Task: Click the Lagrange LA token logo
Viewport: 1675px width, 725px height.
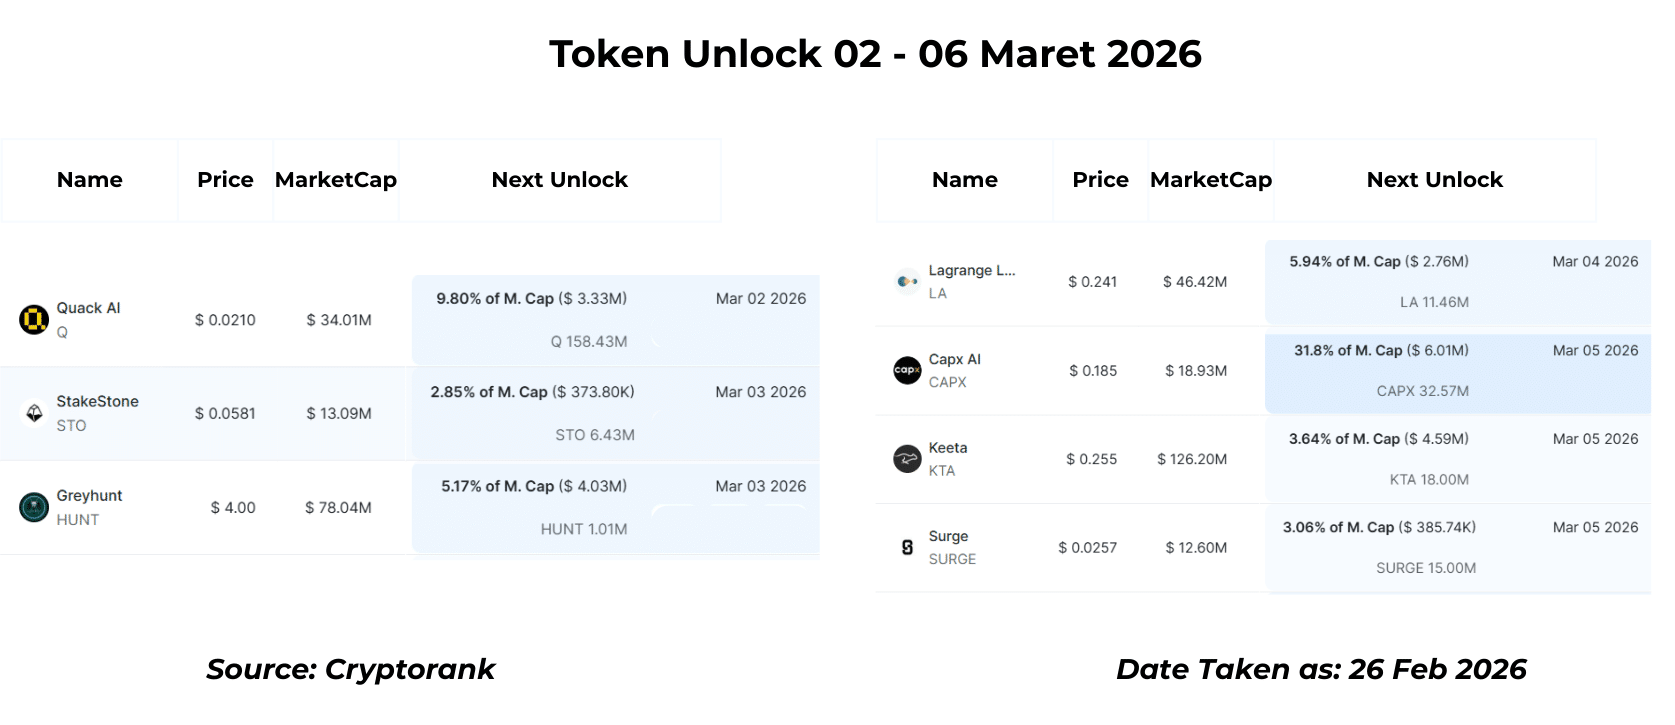Action: [907, 282]
